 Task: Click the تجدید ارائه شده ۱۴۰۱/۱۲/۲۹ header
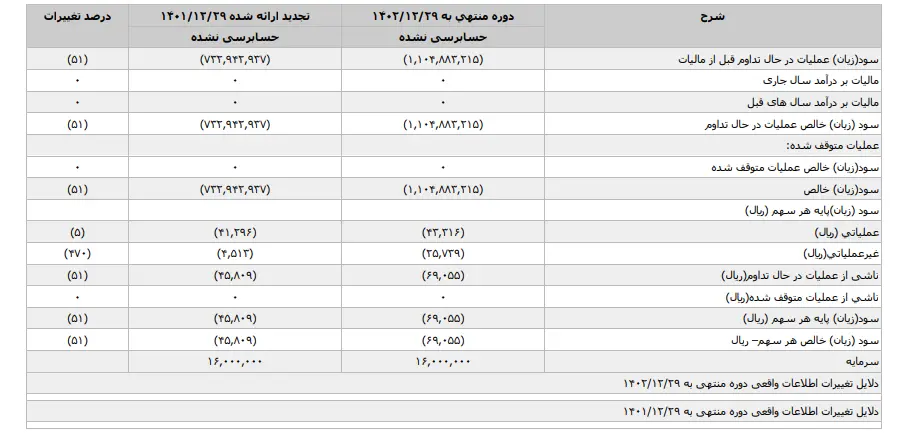[x=235, y=16]
